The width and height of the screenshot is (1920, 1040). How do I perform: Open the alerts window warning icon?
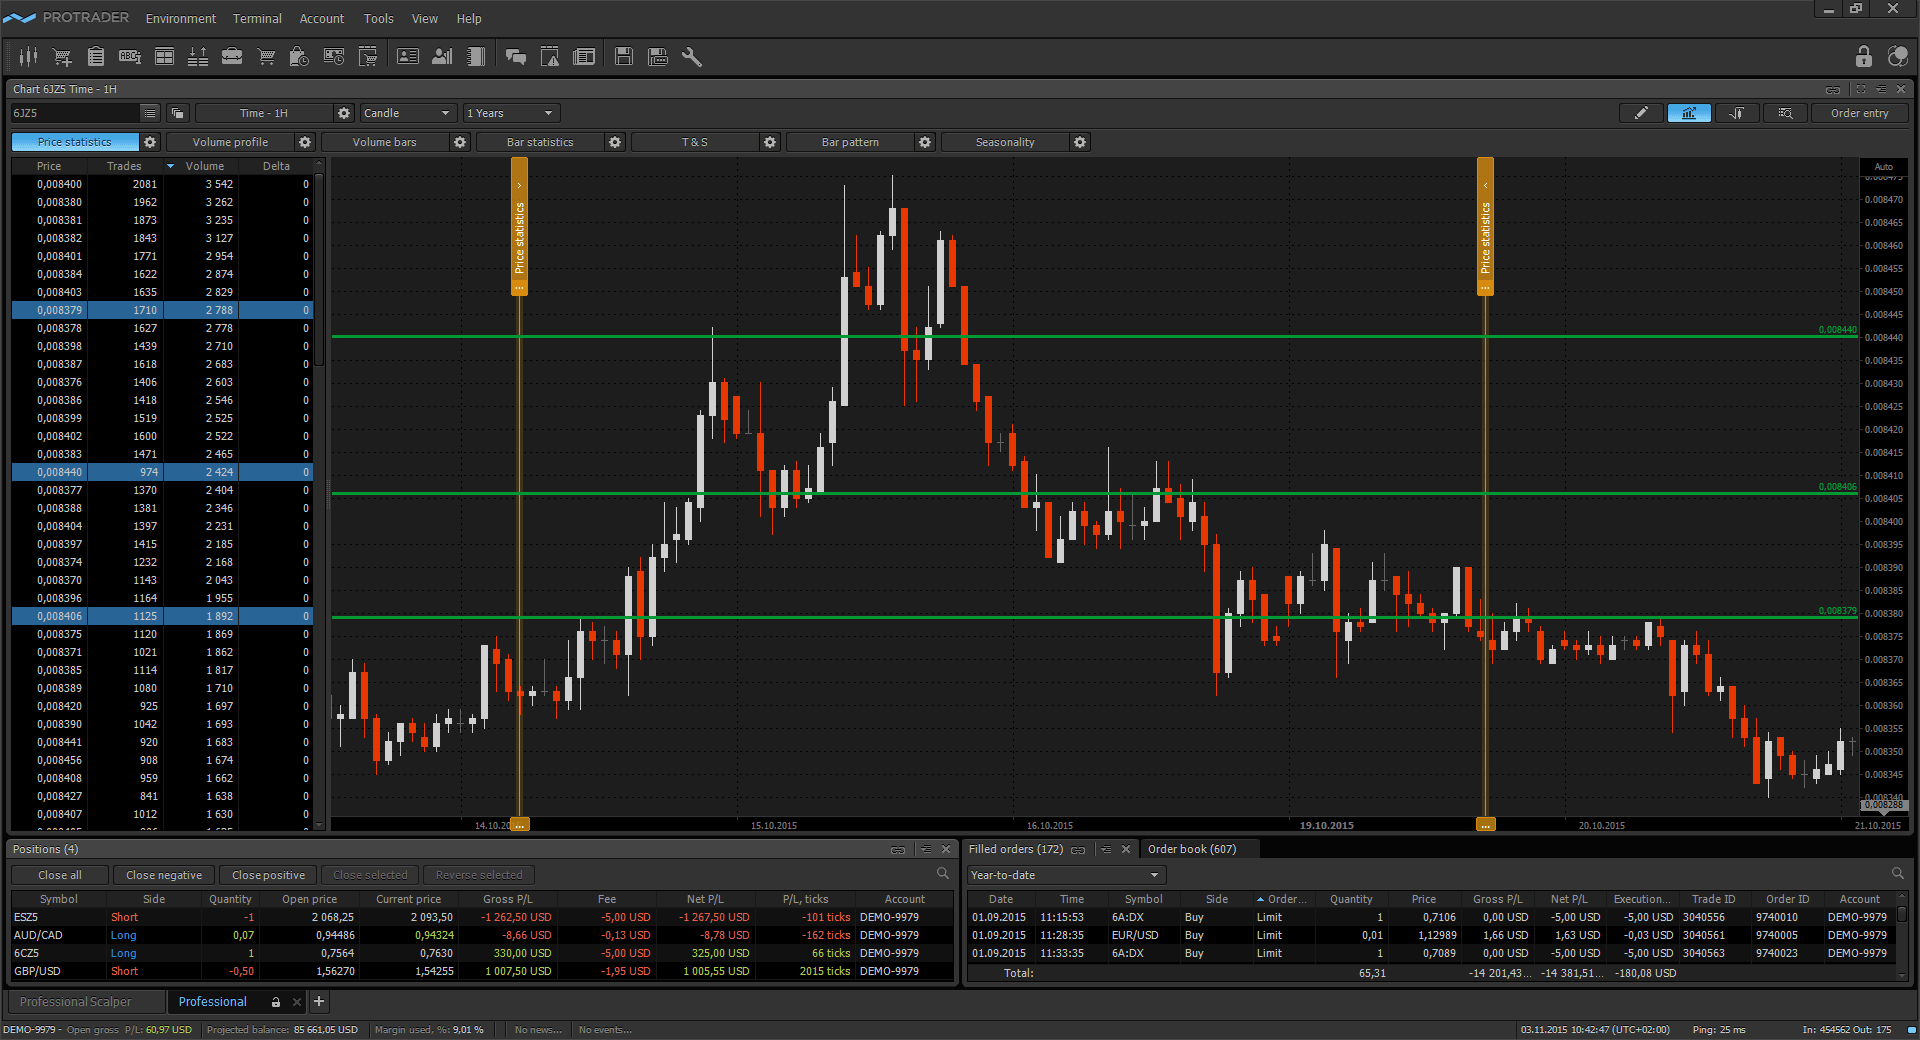pyautogui.click(x=550, y=57)
